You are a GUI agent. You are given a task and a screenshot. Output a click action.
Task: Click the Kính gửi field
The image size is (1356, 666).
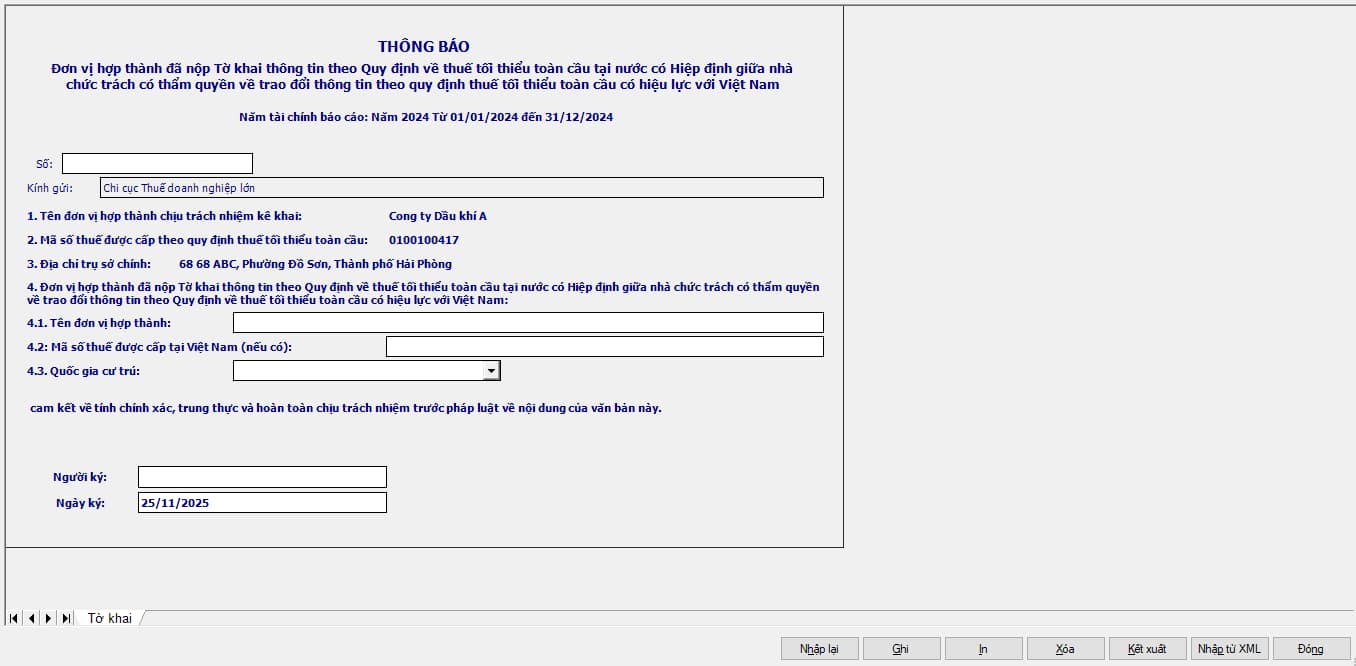click(462, 187)
